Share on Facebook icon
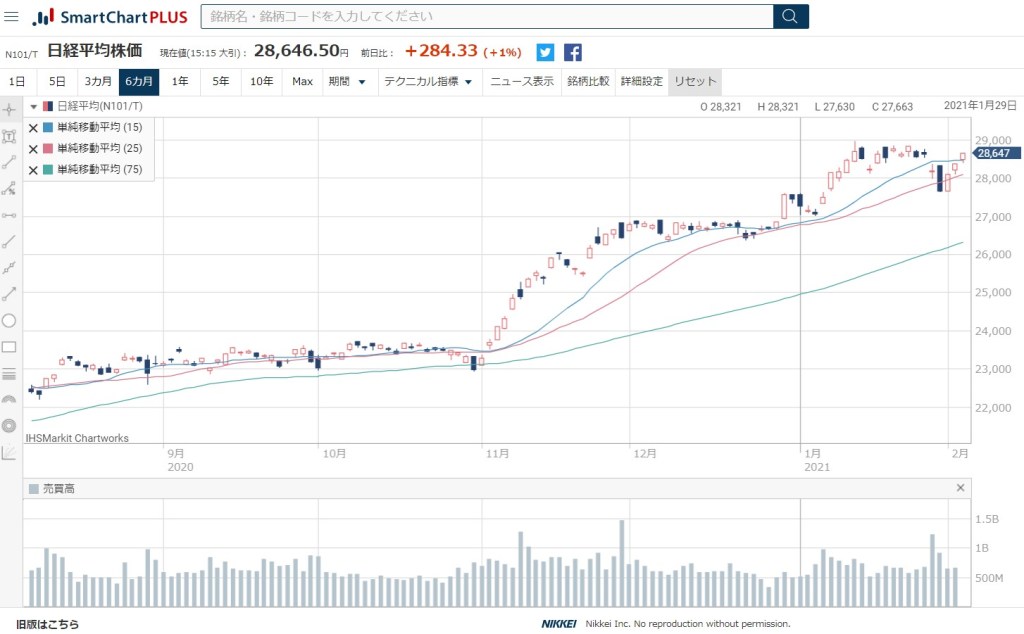This screenshot has height=634, width=1024. (573, 53)
